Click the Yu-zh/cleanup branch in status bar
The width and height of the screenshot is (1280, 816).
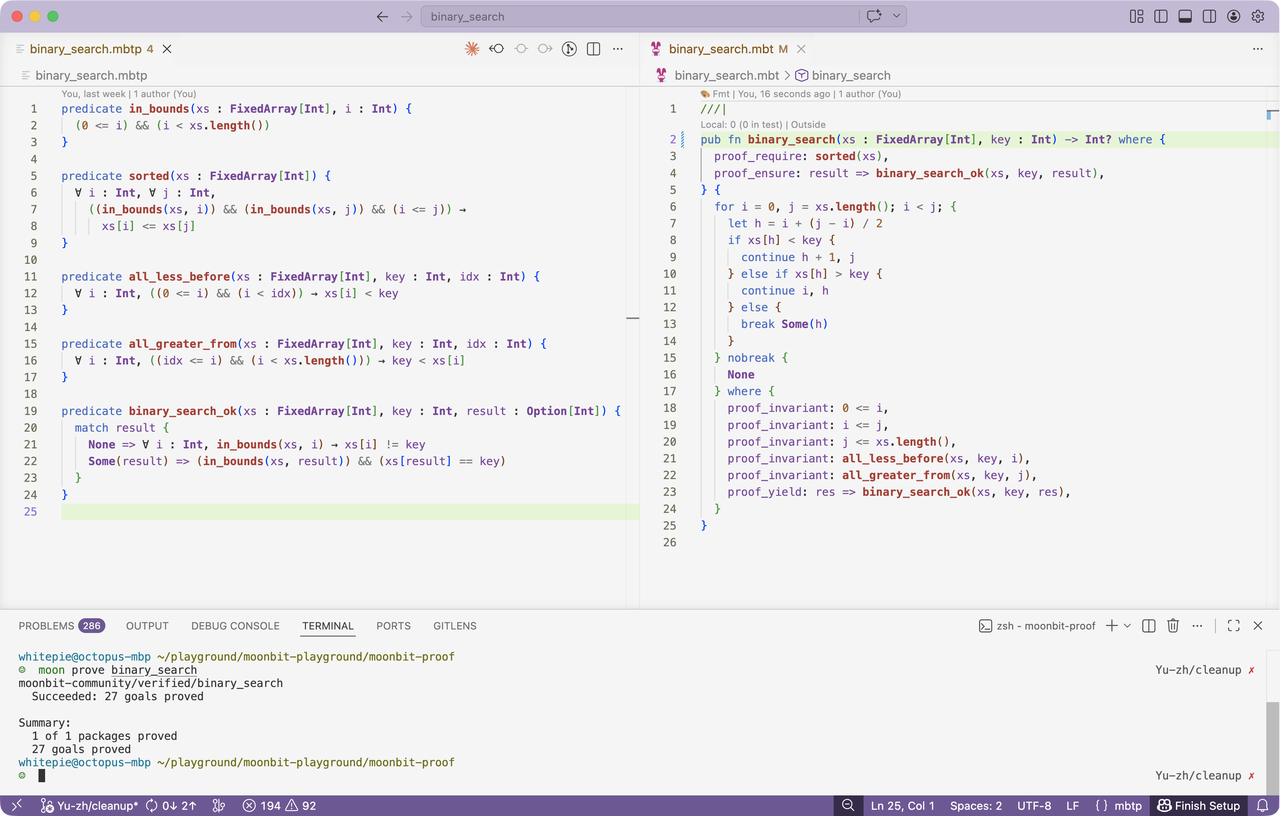click(x=90, y=806)
